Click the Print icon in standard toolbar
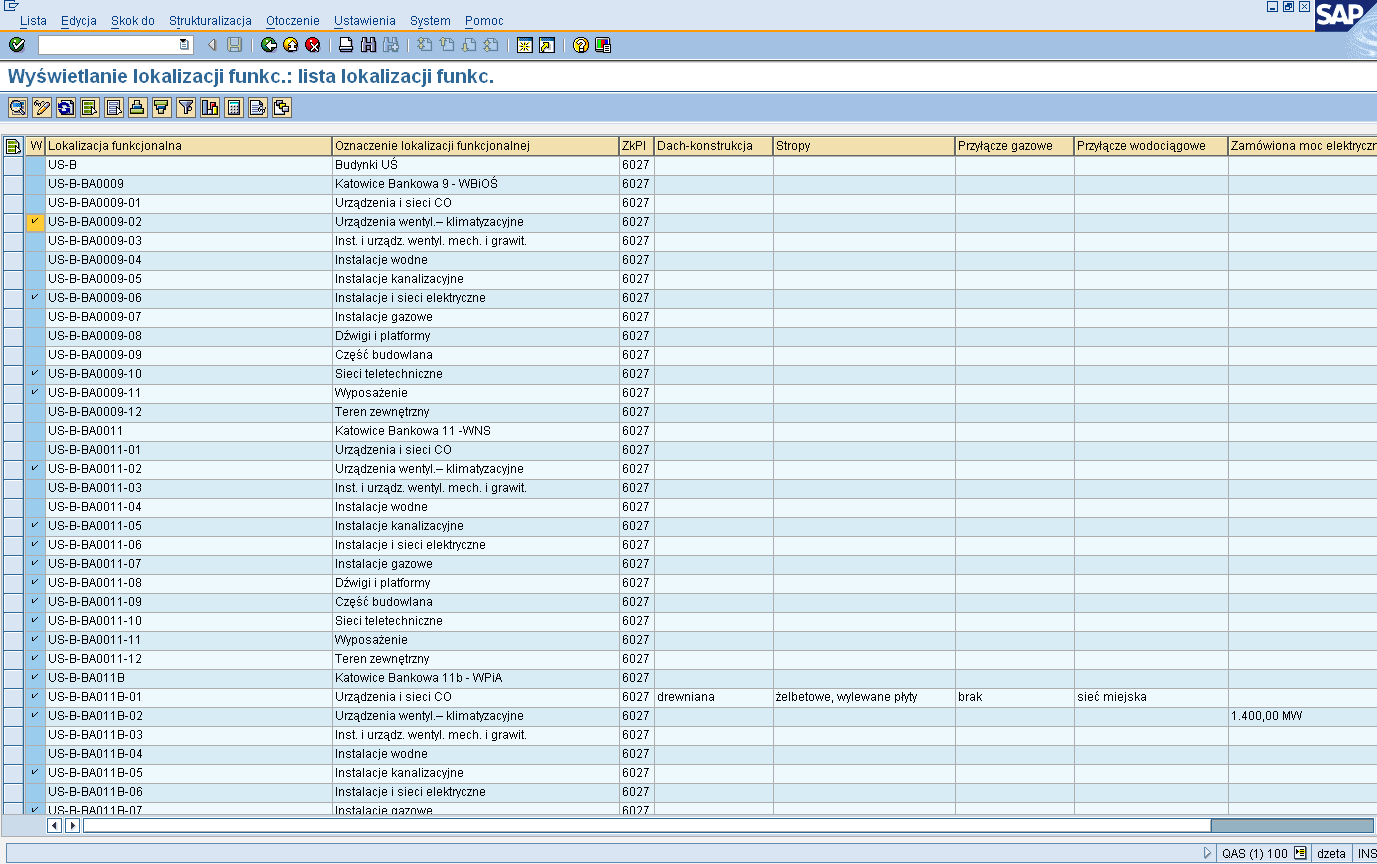The image size is (1377, 864). 346,45
